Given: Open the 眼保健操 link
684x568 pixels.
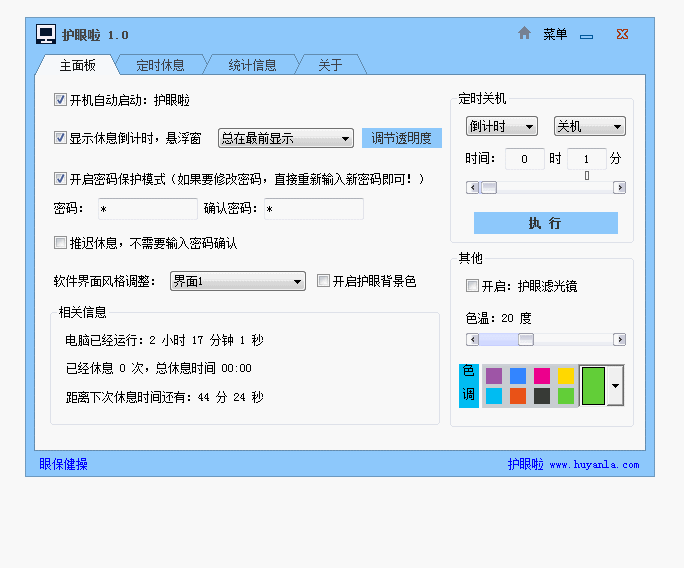Looking at the screenshot, I should pos(63,464).
